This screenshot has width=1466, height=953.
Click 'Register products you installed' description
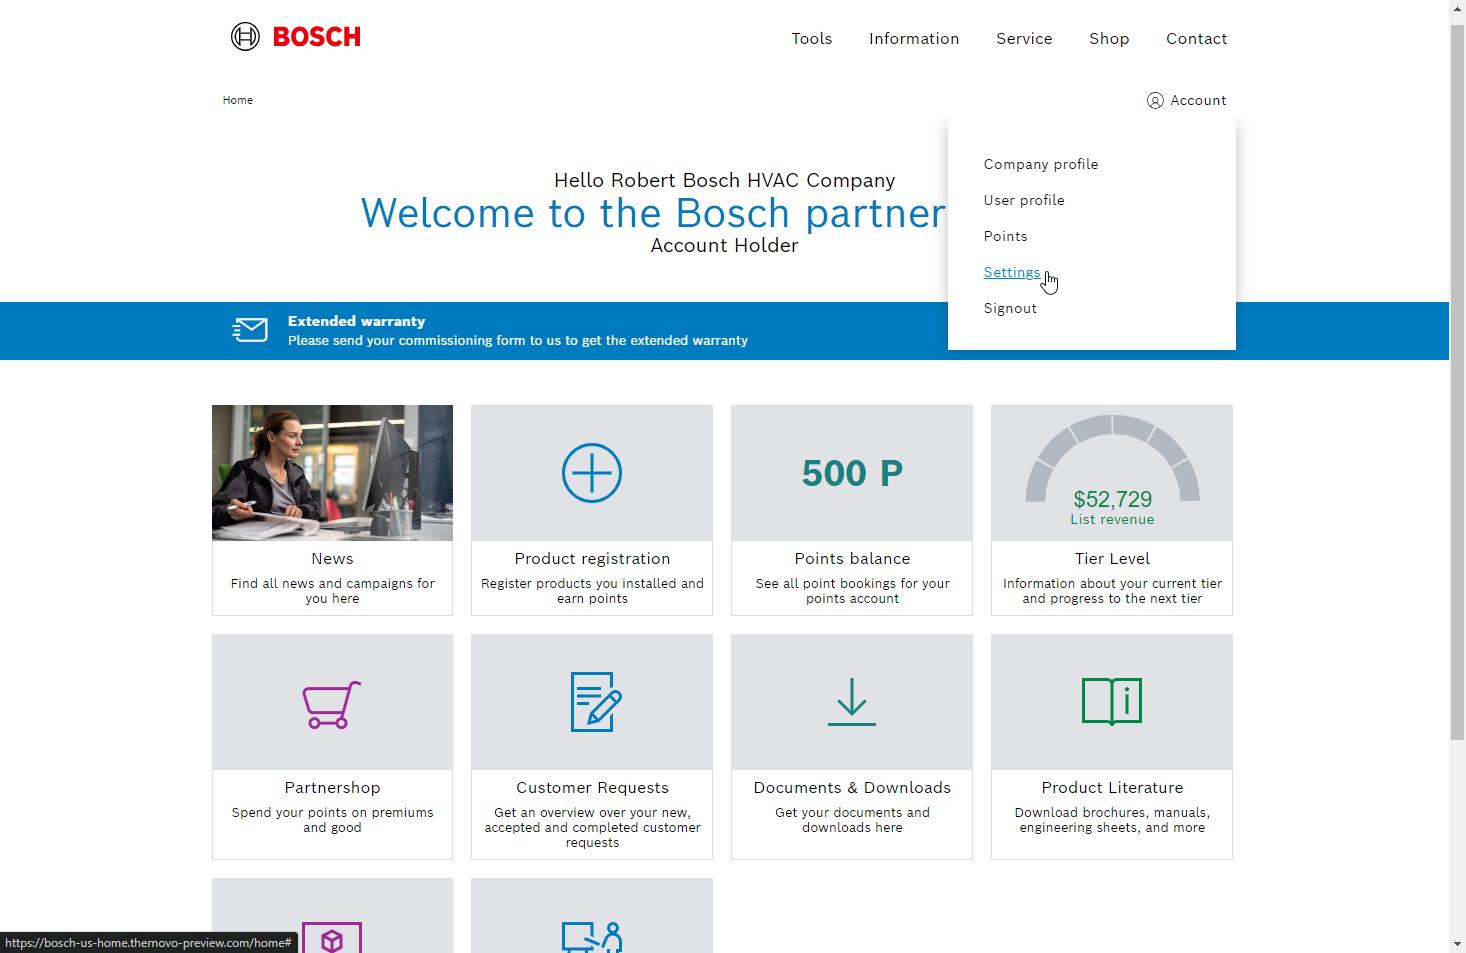592,591
